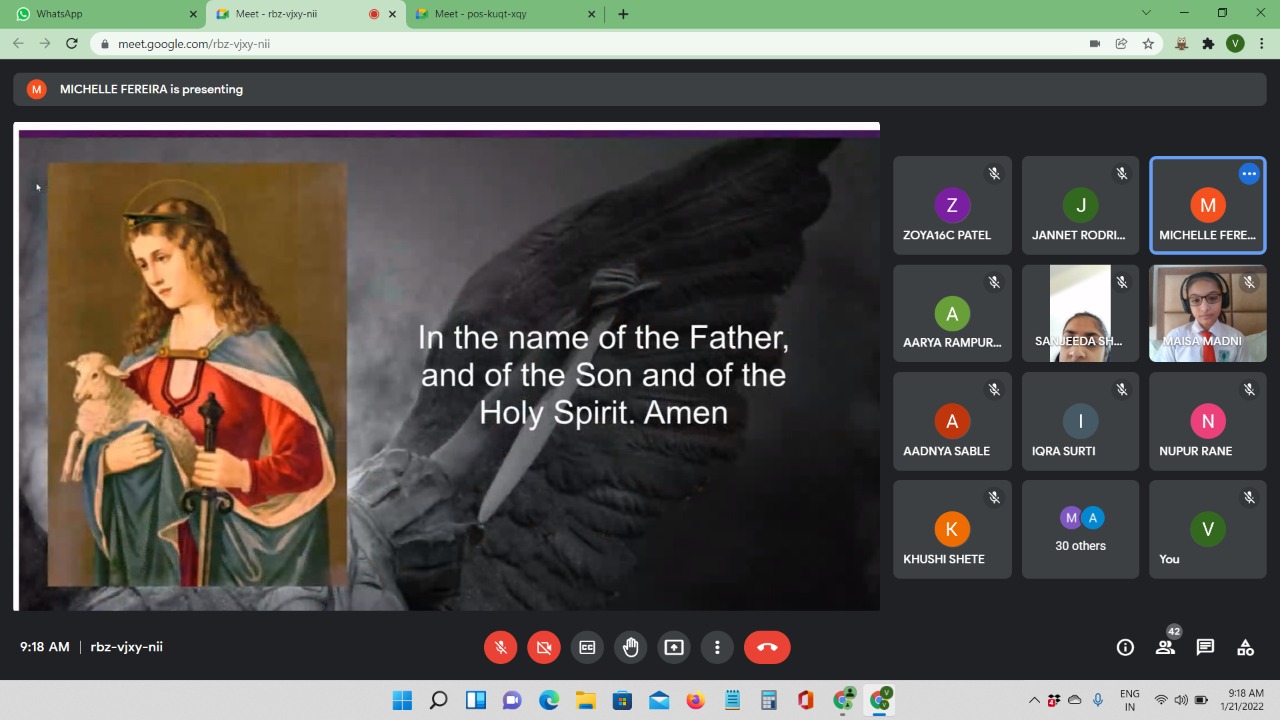Open a new browser tab
Image resolution: width=1280 pixels, height=720 pixels.
coord(623,14)
